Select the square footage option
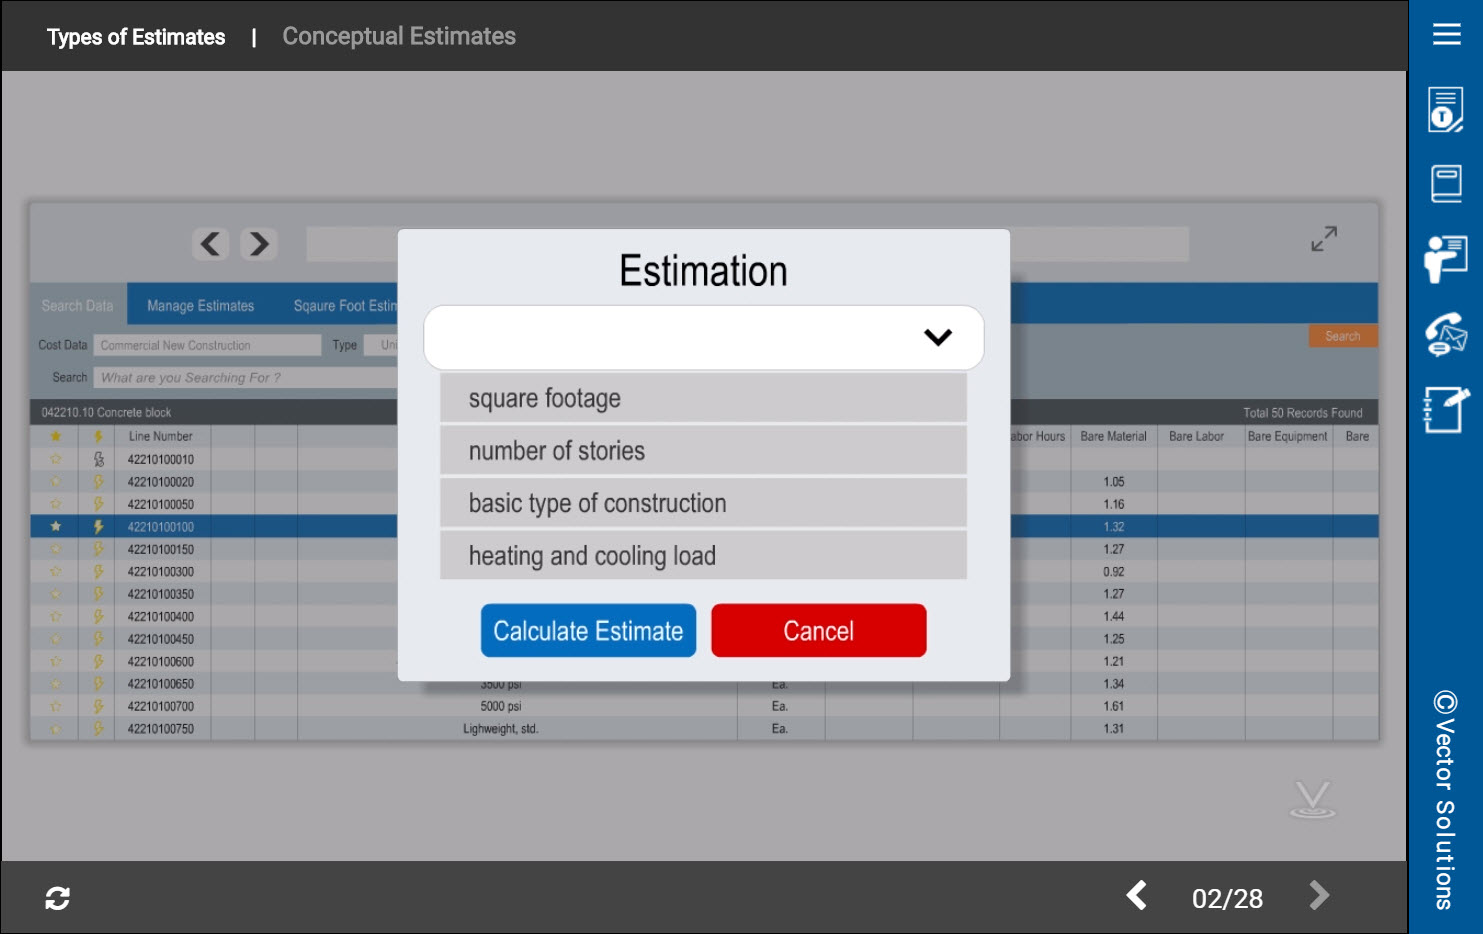 (x=703, y=398)
